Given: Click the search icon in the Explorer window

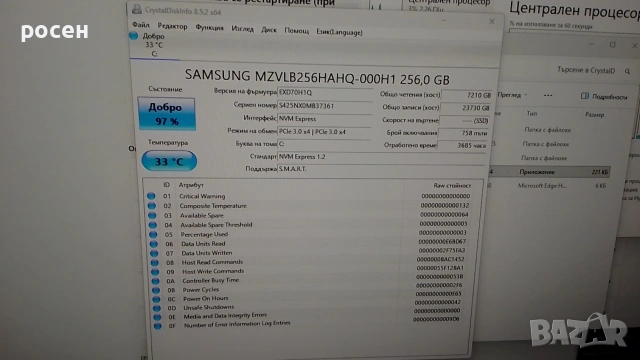Looking at the screenshot, I should click(x=627, y=71).
